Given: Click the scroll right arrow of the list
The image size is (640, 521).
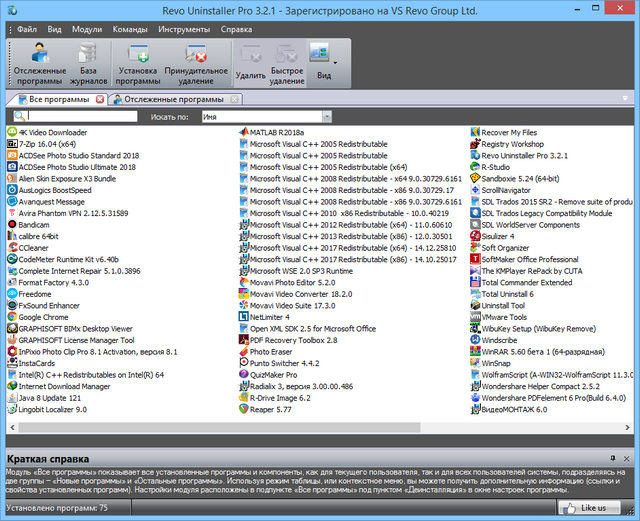Looking at the screenshot, I should click(627, 427).
